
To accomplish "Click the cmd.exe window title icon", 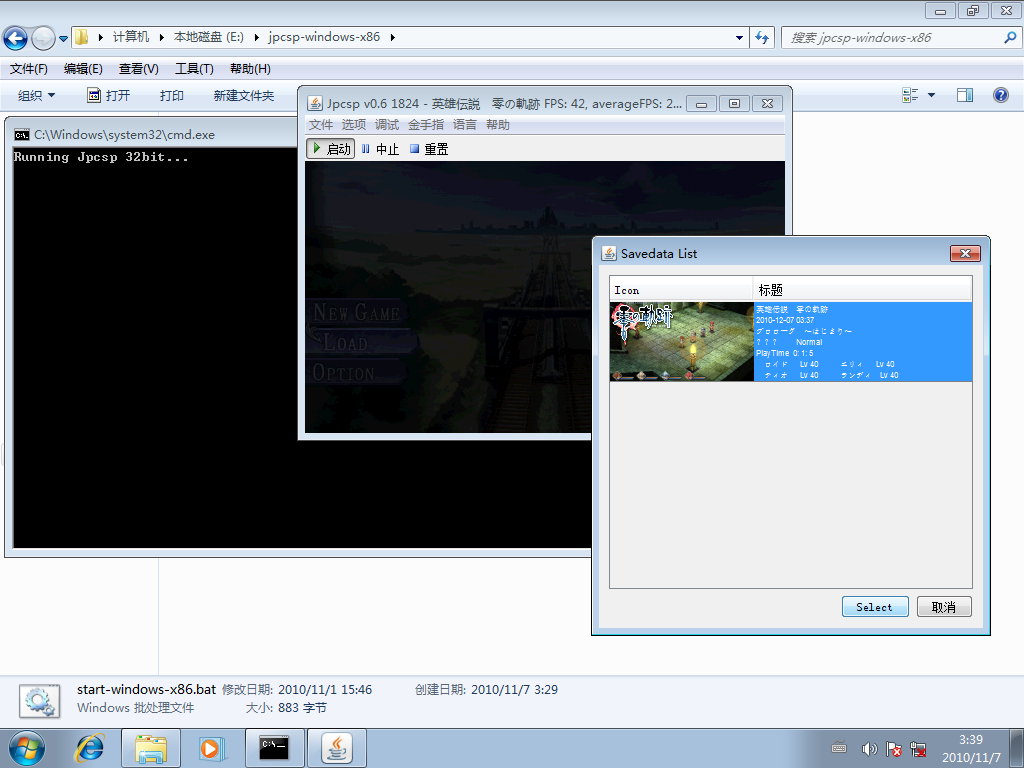I will pos(22,135).
